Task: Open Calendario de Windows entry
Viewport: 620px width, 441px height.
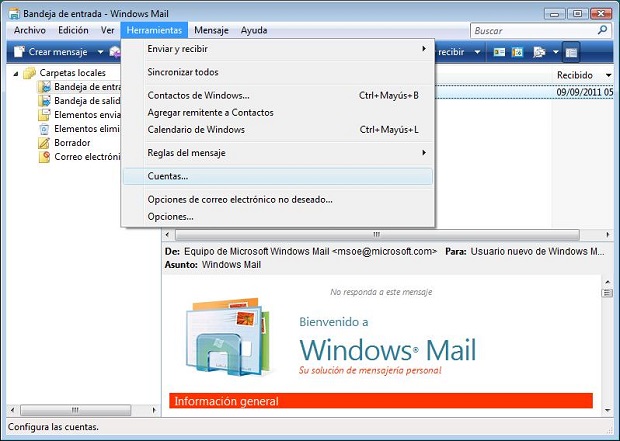Action: (x=278, y=129)
